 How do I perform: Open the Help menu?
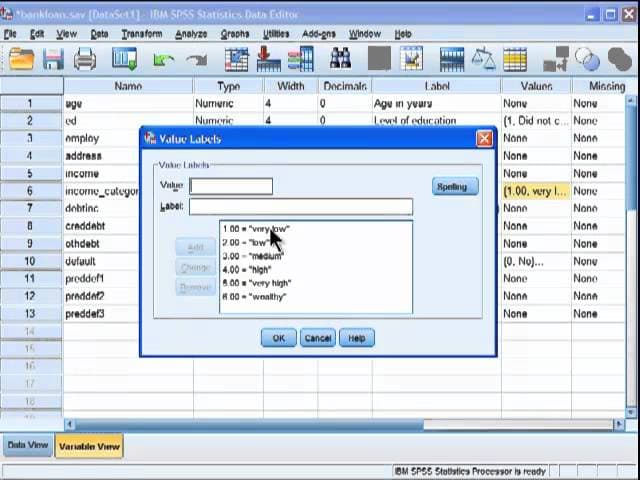(403, 34)
